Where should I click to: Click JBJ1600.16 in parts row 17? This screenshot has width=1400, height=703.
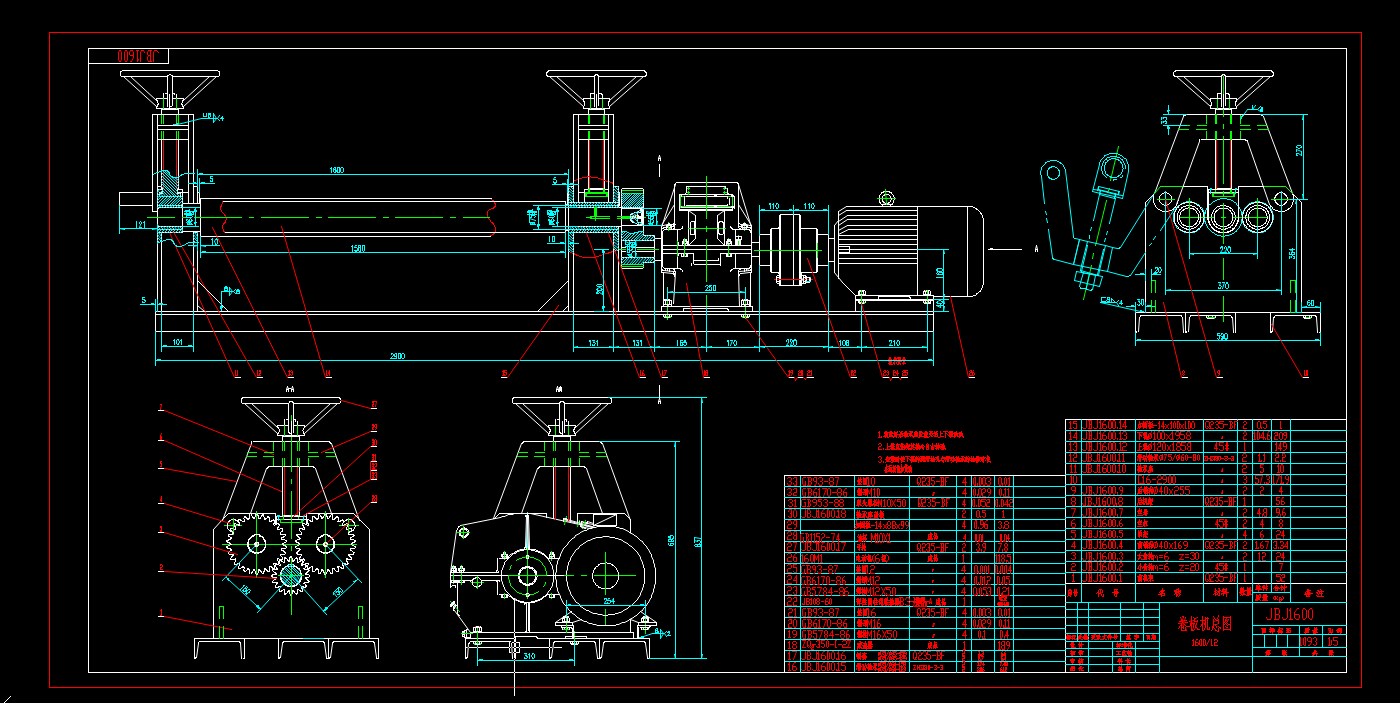pyautogui.click(x=825, y=656)
